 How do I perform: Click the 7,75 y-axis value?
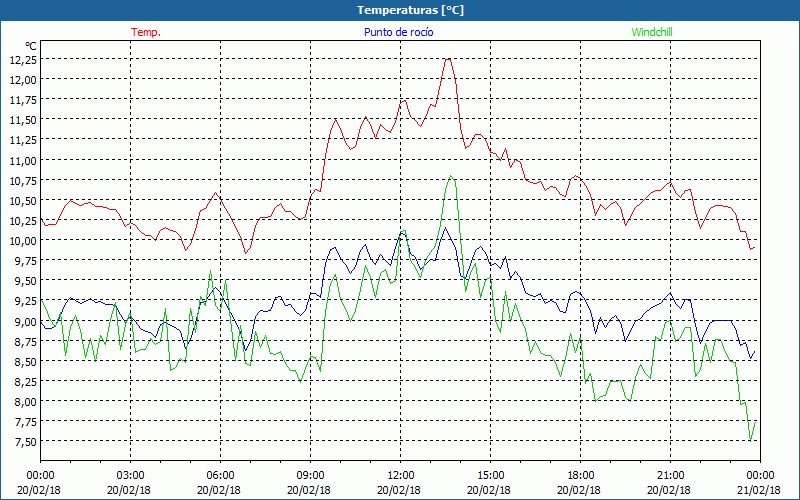point(26,421)
